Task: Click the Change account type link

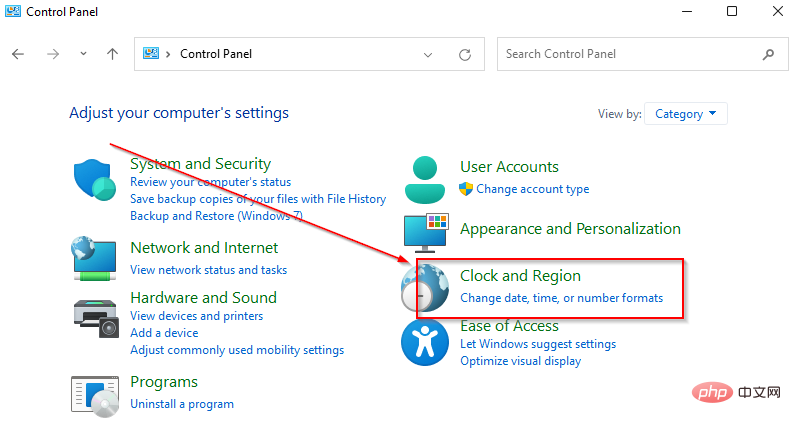Action: pos(532,189)
